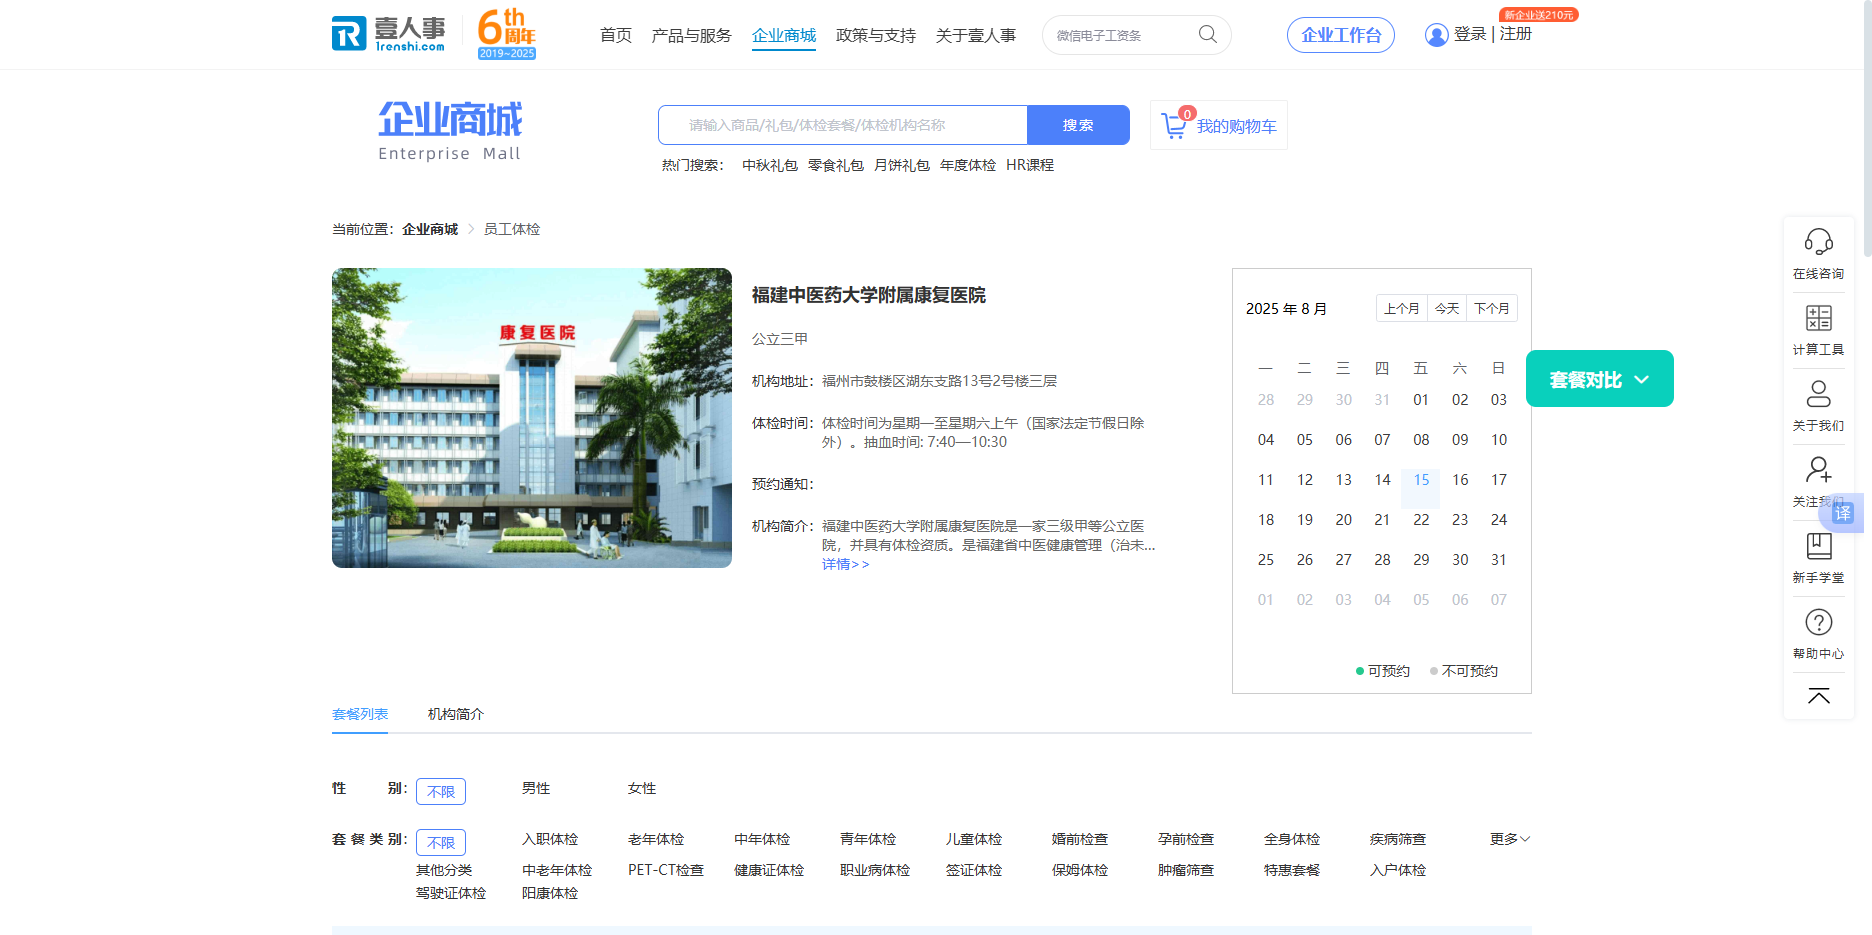The width and height of the screenshot is (1872, 935).
Task: Open 详情>> link in institution intro
Action: pos(846,564)
